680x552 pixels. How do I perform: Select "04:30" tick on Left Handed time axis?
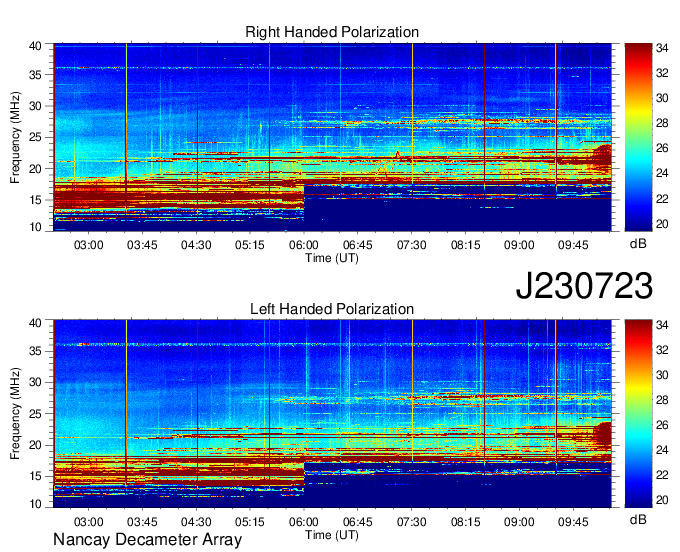196,522
